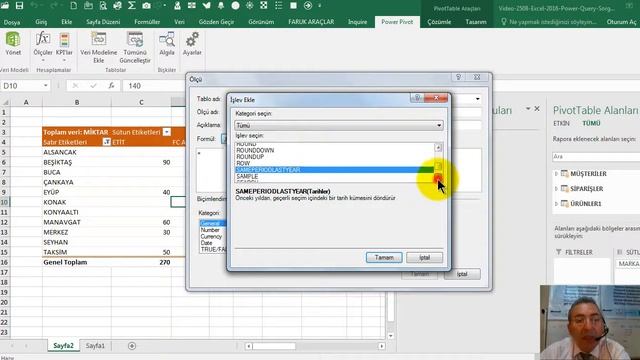The image size is (640, 360).
Task: Expand the SİPARİŞLER table
Action: [x=556, y=189]
